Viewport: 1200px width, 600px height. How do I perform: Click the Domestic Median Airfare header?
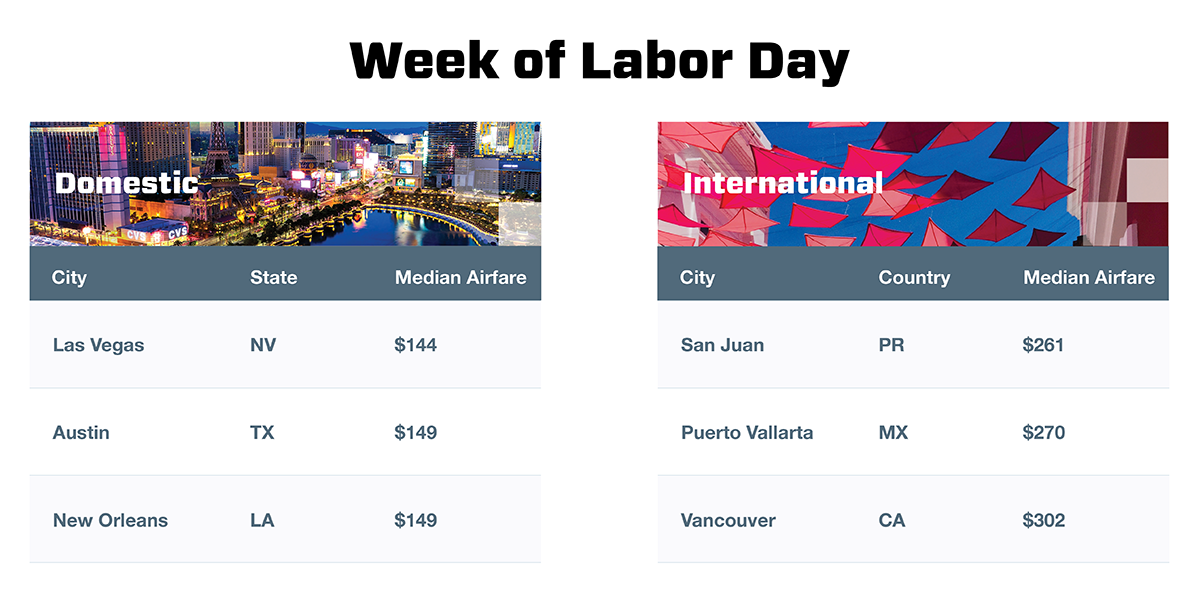tap(460, 277)
